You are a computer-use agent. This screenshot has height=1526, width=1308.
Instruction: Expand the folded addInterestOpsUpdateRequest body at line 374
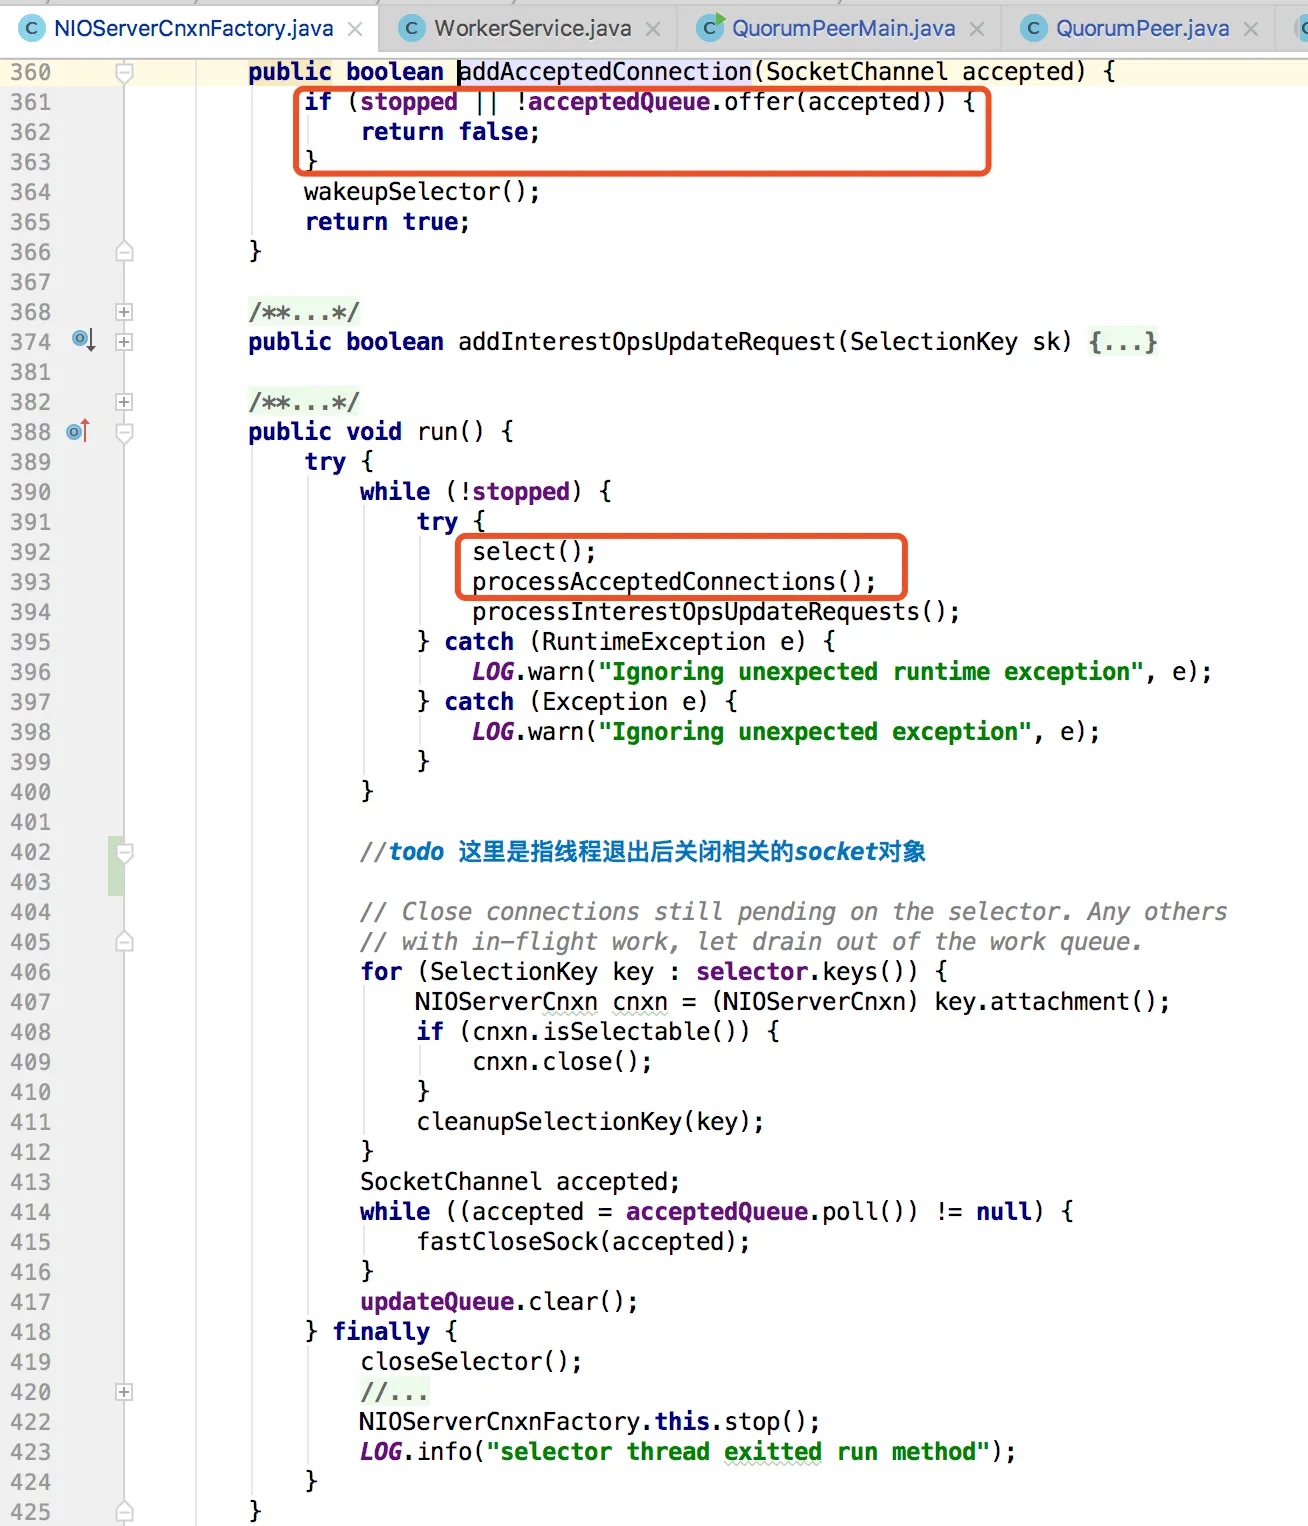[124, 342]
